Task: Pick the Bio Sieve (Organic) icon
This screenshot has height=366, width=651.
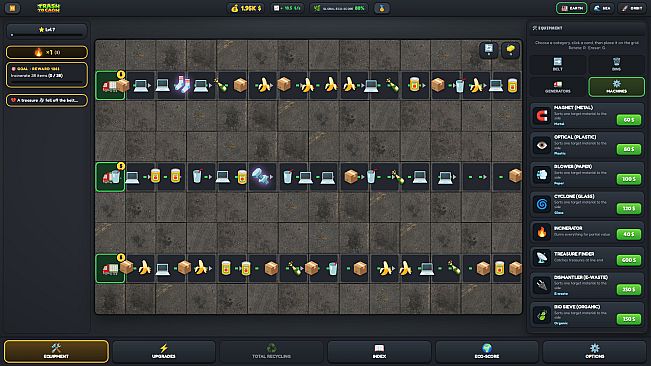Action: click(x=542, y=315)
